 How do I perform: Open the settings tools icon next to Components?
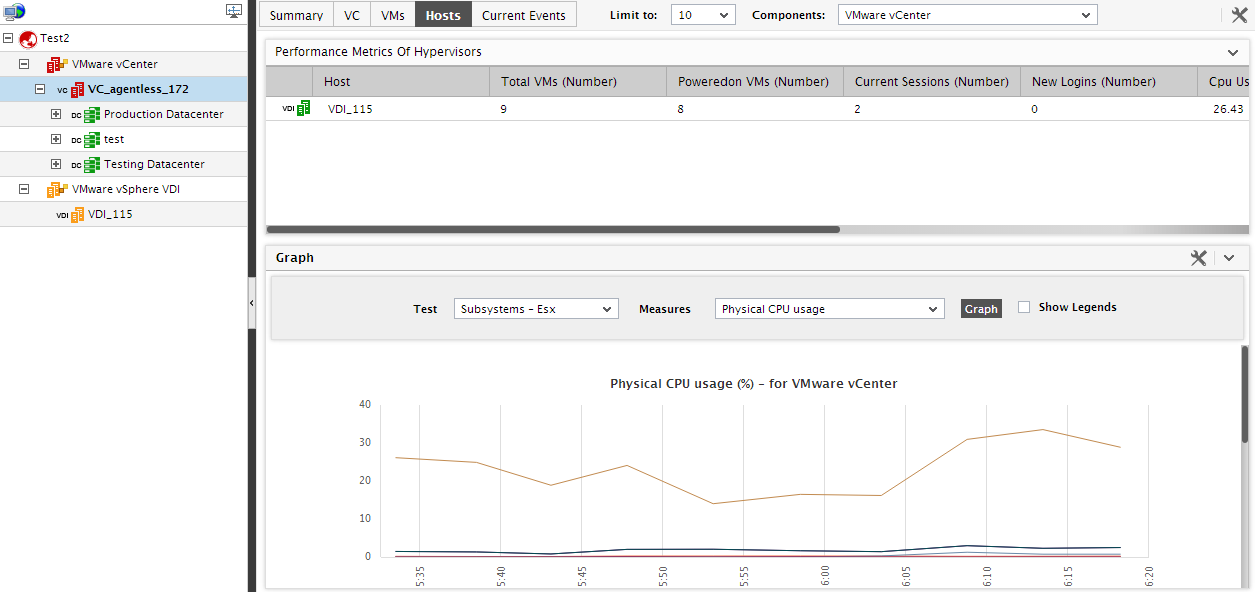tap(1239, 15)
